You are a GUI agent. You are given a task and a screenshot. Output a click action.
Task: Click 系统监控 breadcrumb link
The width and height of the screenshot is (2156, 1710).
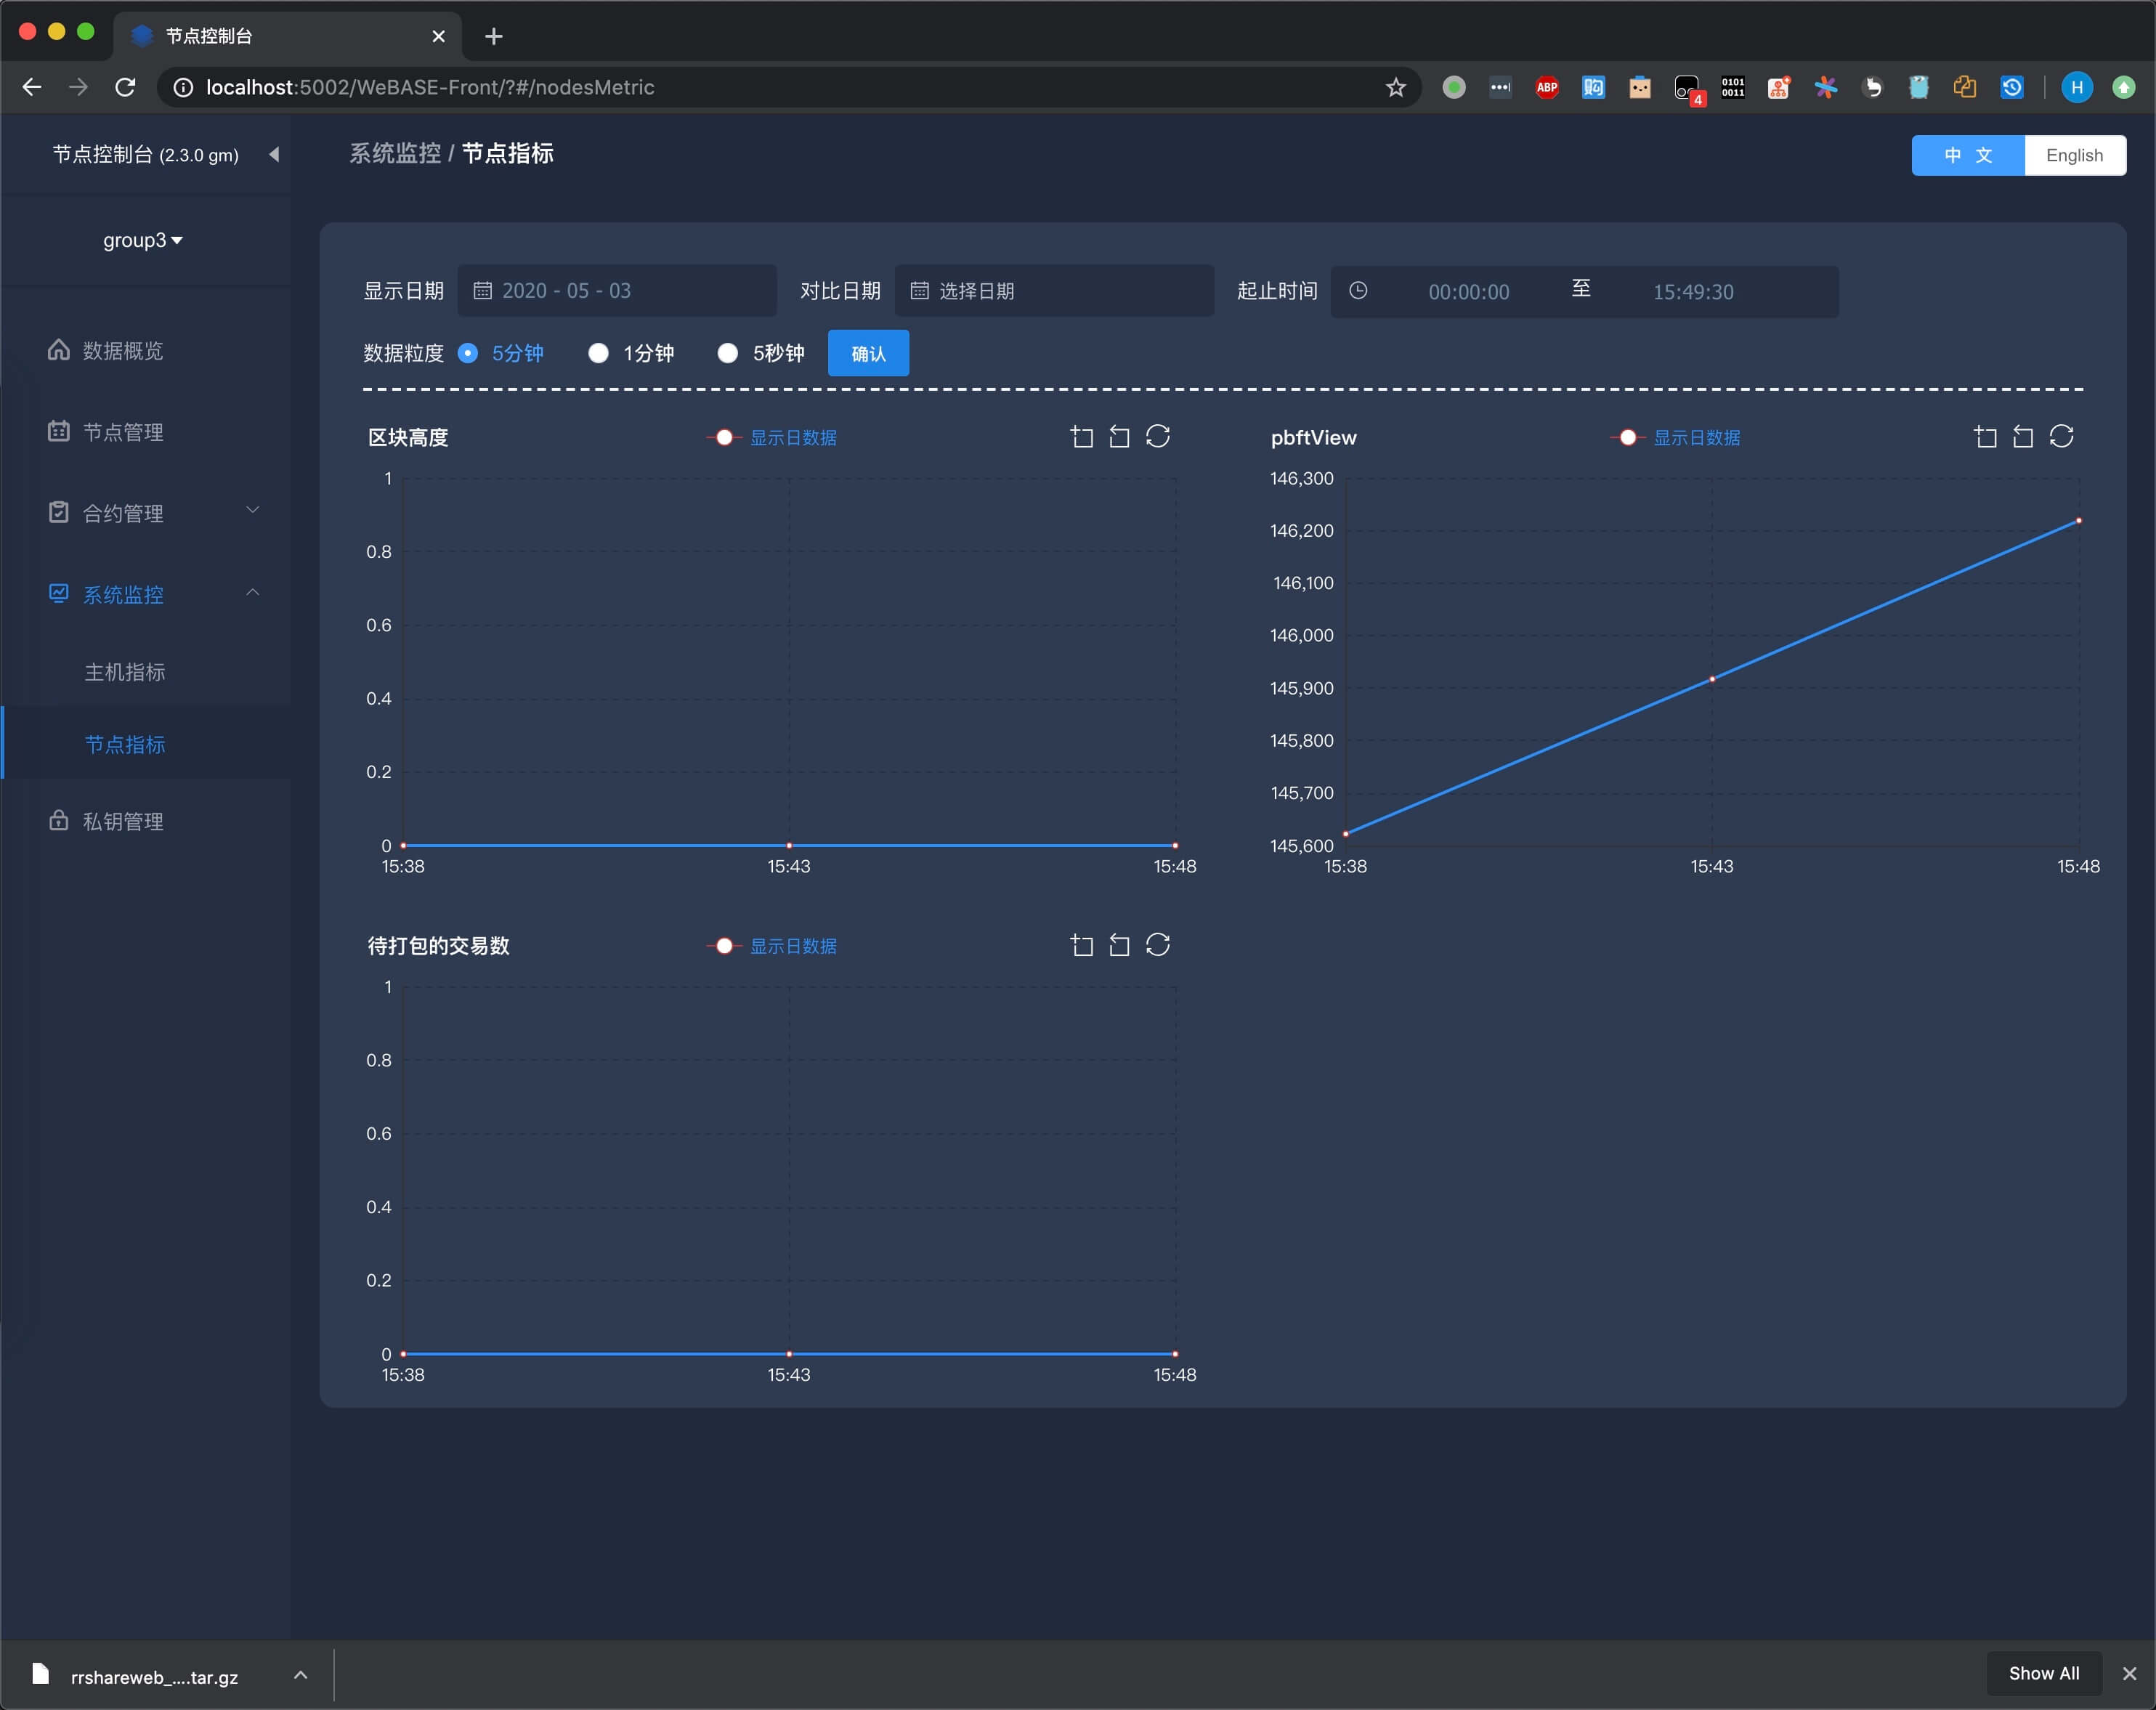(x=395, y=153)
